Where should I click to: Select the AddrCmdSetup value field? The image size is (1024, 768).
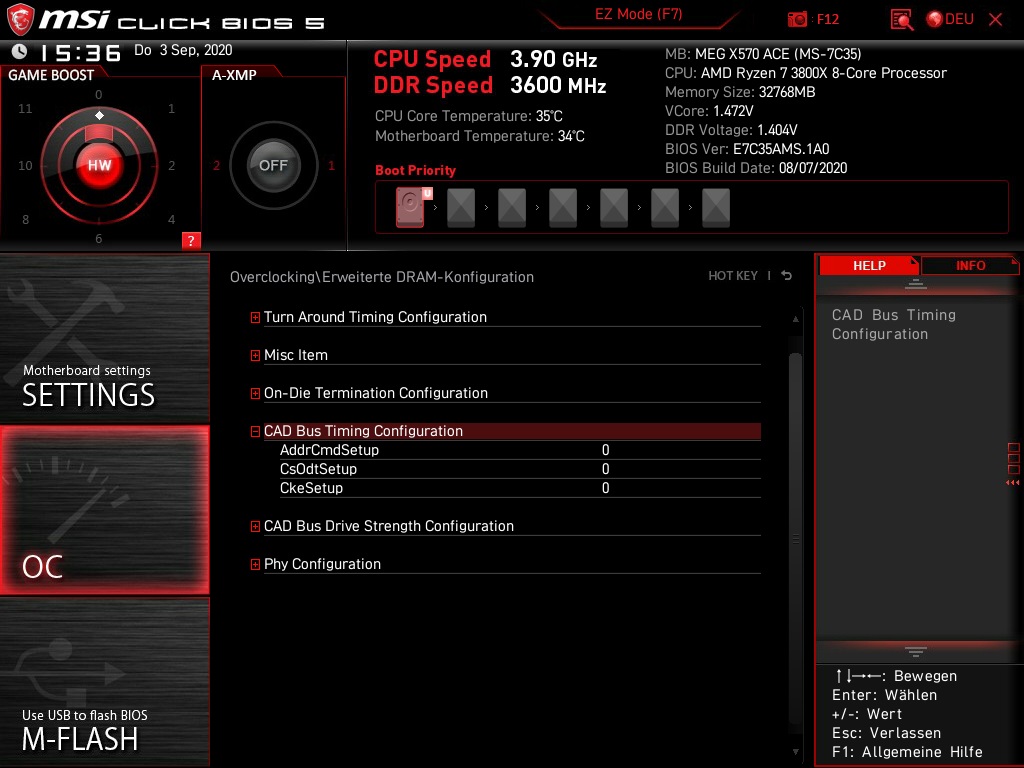point(605,450)
